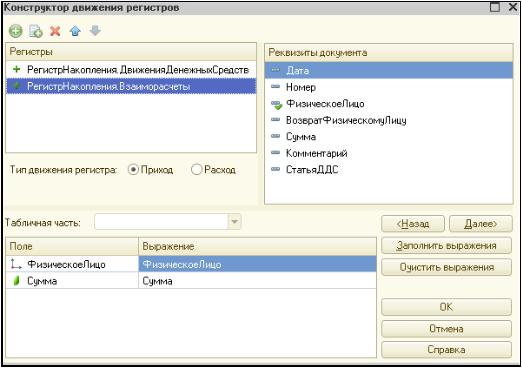Select the Сумма document attribute
Viewport: 522px width, 368px height.
coord(389,137)
